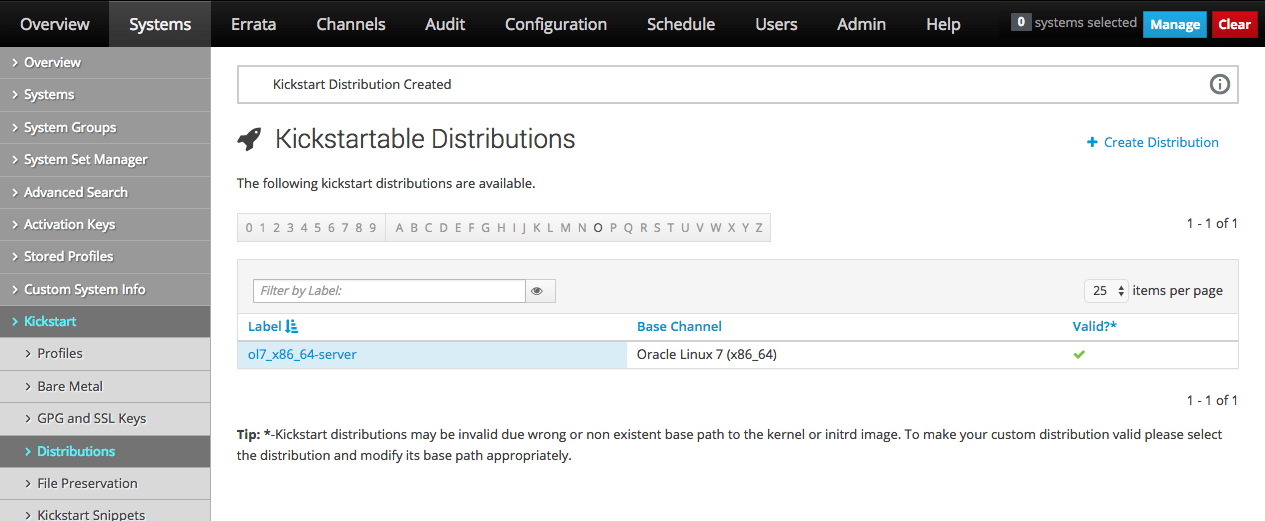
Task: Collapse the Kickstart sidebar section
Action: click(x=105, y=321)
